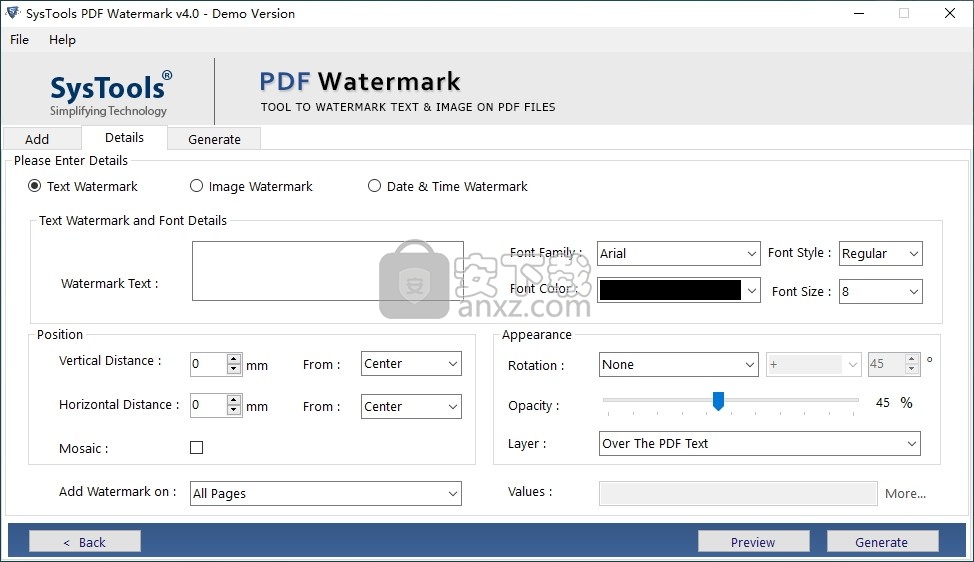Image resolution: width=974 pixels, height=562 pixels.
Task: Expand the Rotation dropdown showing None
Action: tap(678, 365)
